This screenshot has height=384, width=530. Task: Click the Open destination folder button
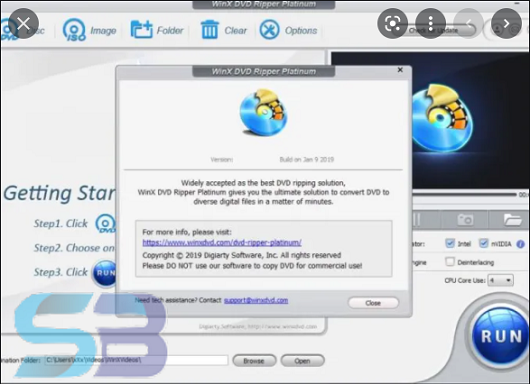point(303,361)
